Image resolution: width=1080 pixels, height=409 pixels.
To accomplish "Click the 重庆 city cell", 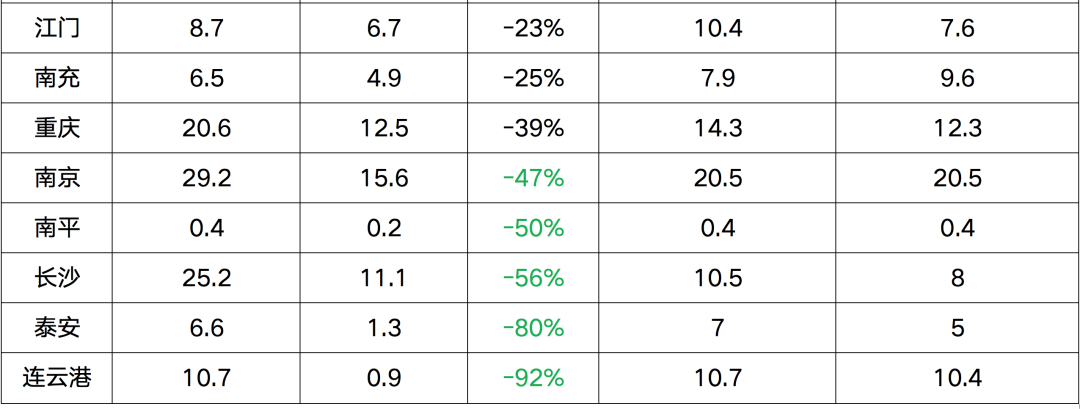I will [56, 128].
